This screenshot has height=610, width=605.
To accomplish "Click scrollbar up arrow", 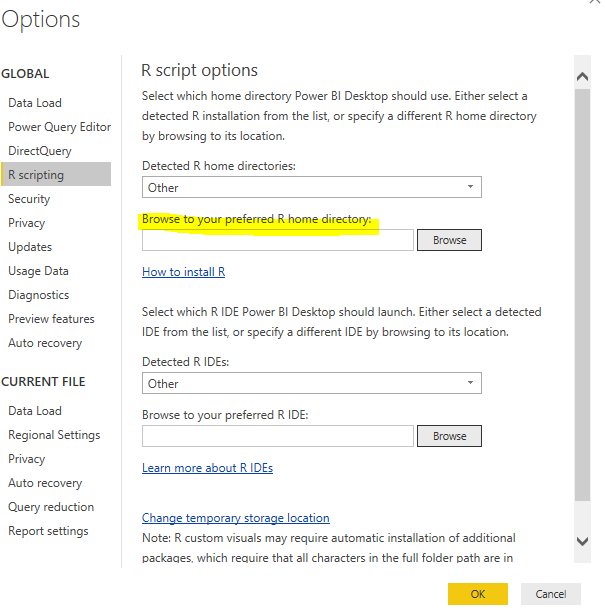I will point(582,76).
